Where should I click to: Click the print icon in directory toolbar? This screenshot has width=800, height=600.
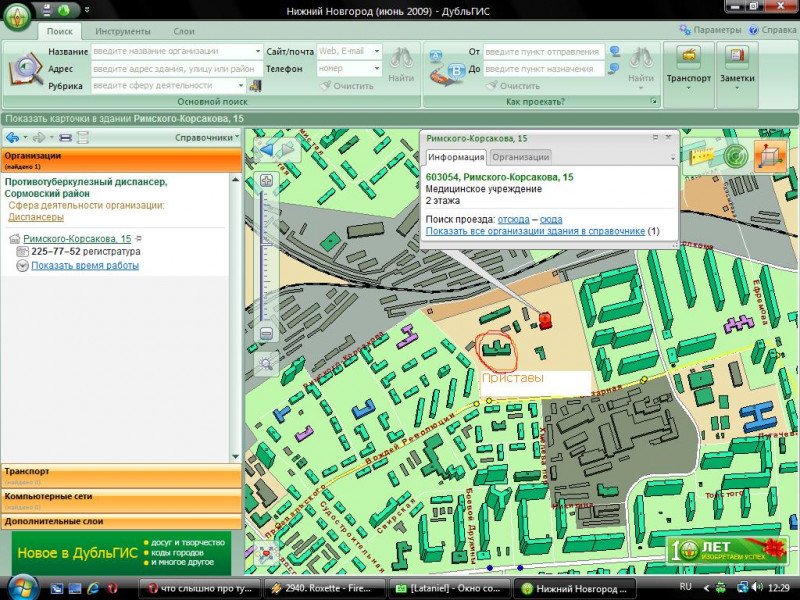[x=65, y=137]
